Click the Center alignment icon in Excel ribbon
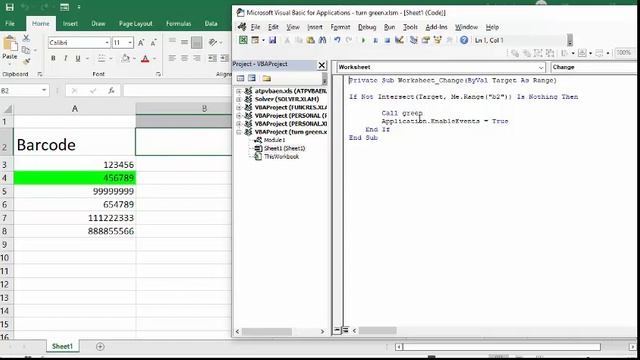The width and height of the screenshot is (640, 360). click(184, 58)
